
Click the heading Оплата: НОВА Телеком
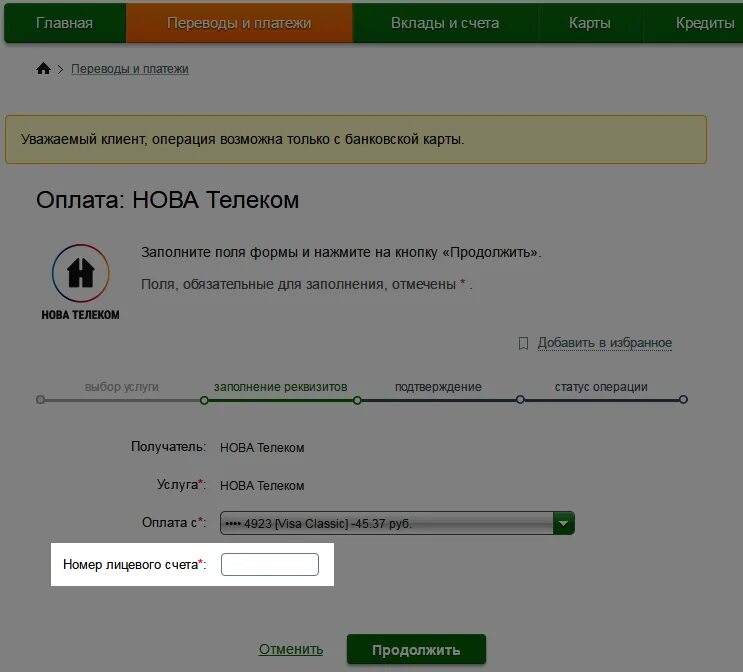tap(168, 200)
